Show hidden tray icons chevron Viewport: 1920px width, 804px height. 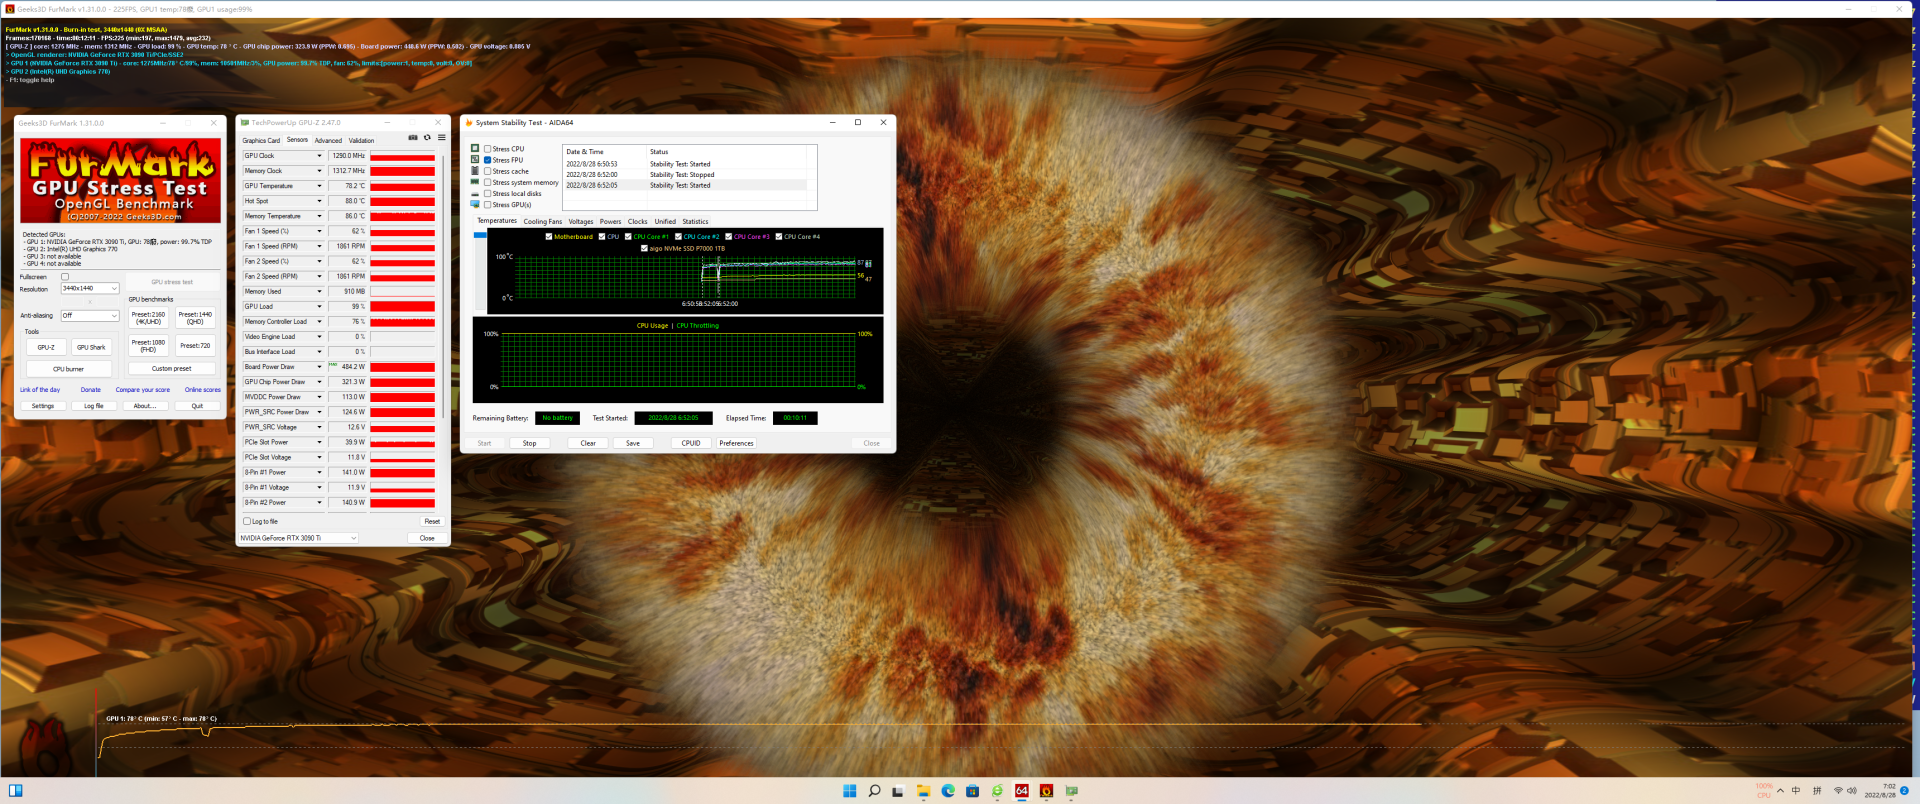click(x=1780, y=791)
